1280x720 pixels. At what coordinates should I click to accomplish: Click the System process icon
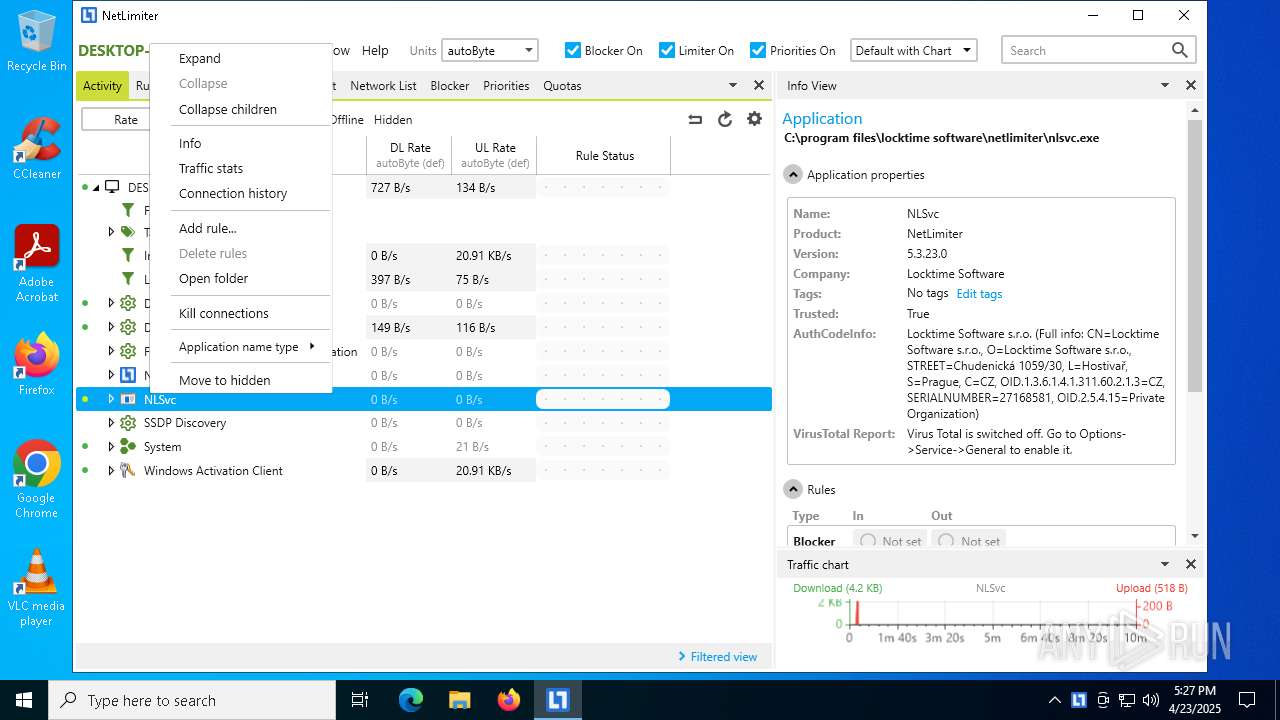tap(128, 447)
